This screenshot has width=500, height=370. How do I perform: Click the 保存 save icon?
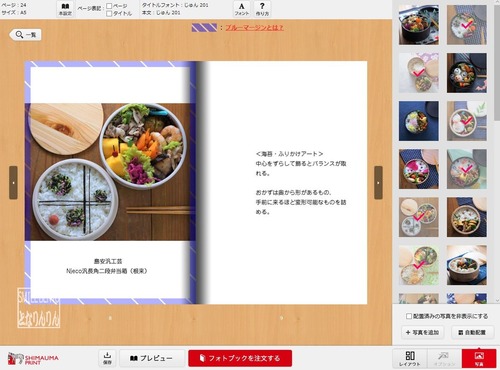[x=107, y=358]
